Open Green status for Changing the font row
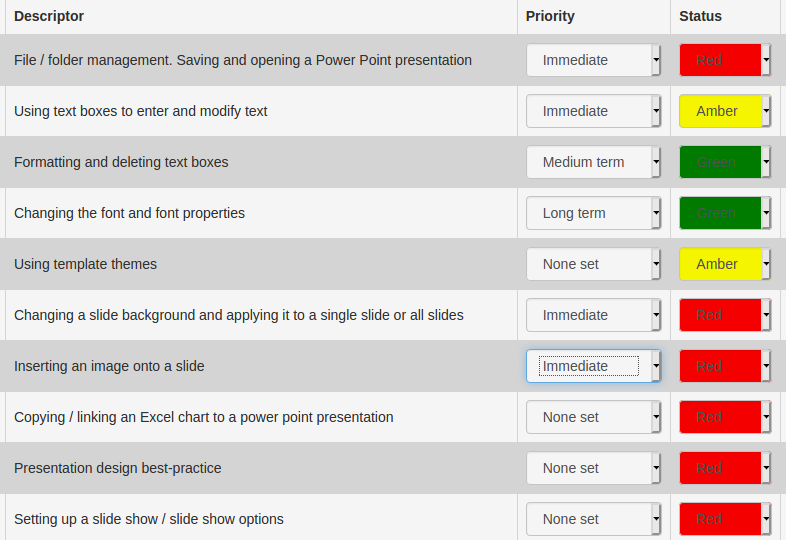 725,213
